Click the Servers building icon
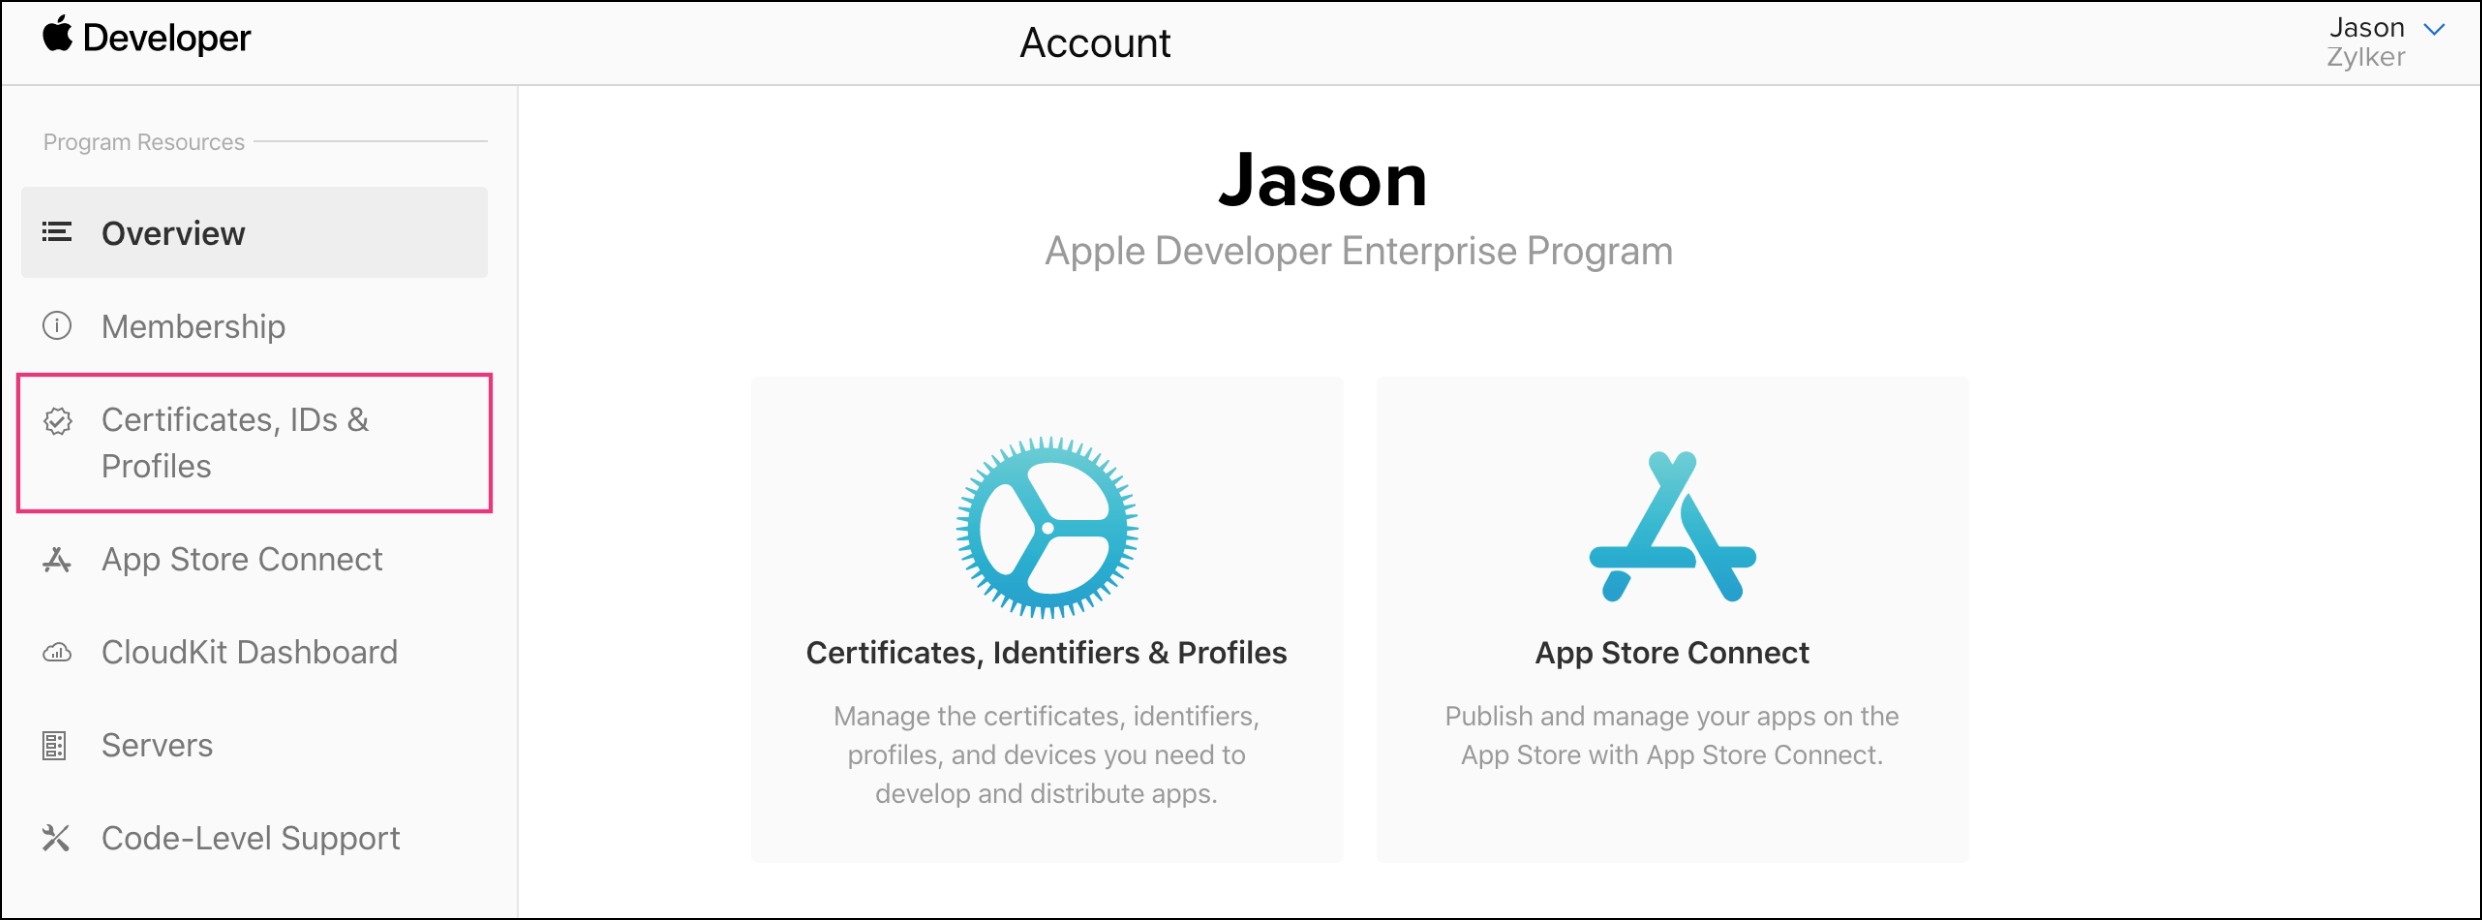This screenshot has width=2482, height=920. click(x=55, y=746)
